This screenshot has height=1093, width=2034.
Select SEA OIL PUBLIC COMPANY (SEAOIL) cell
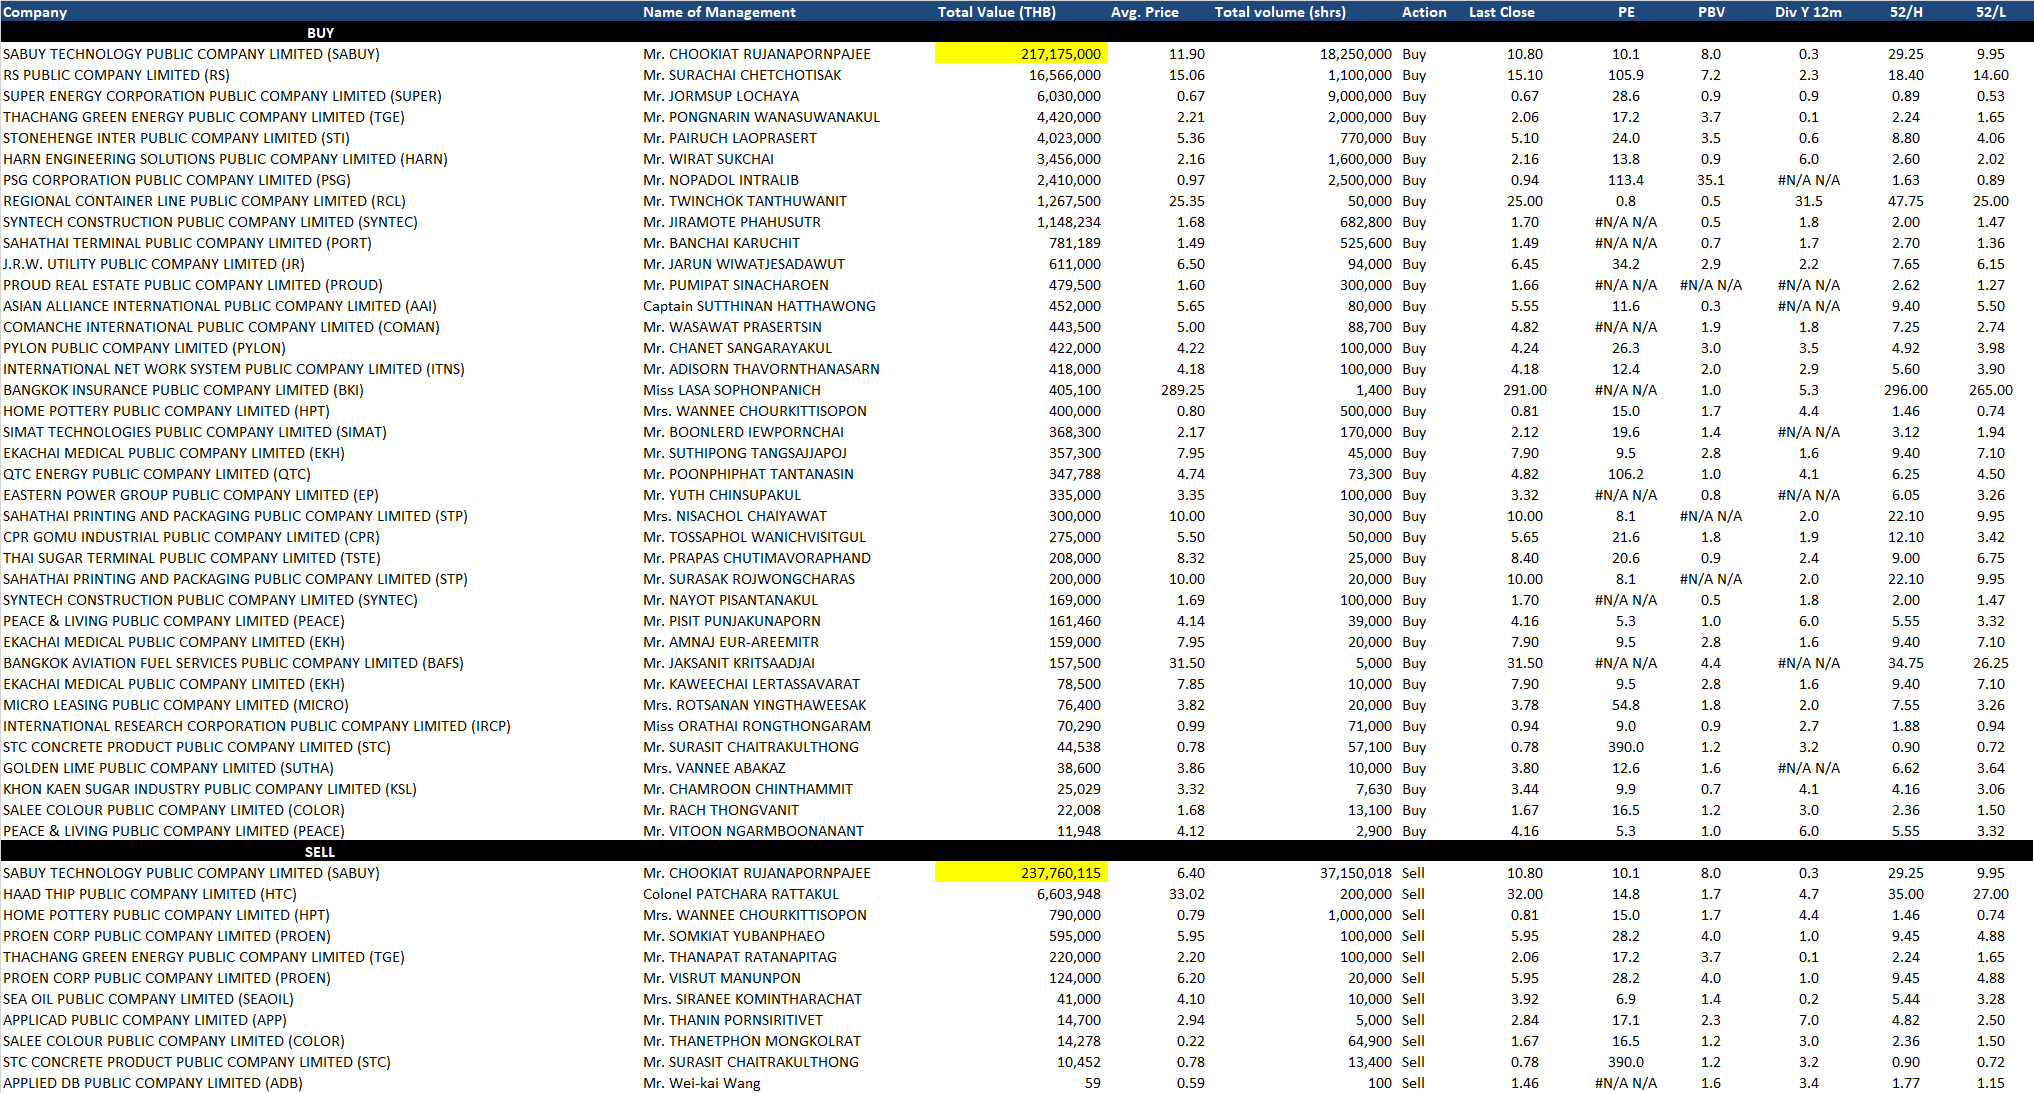click(x=148, y=999)
